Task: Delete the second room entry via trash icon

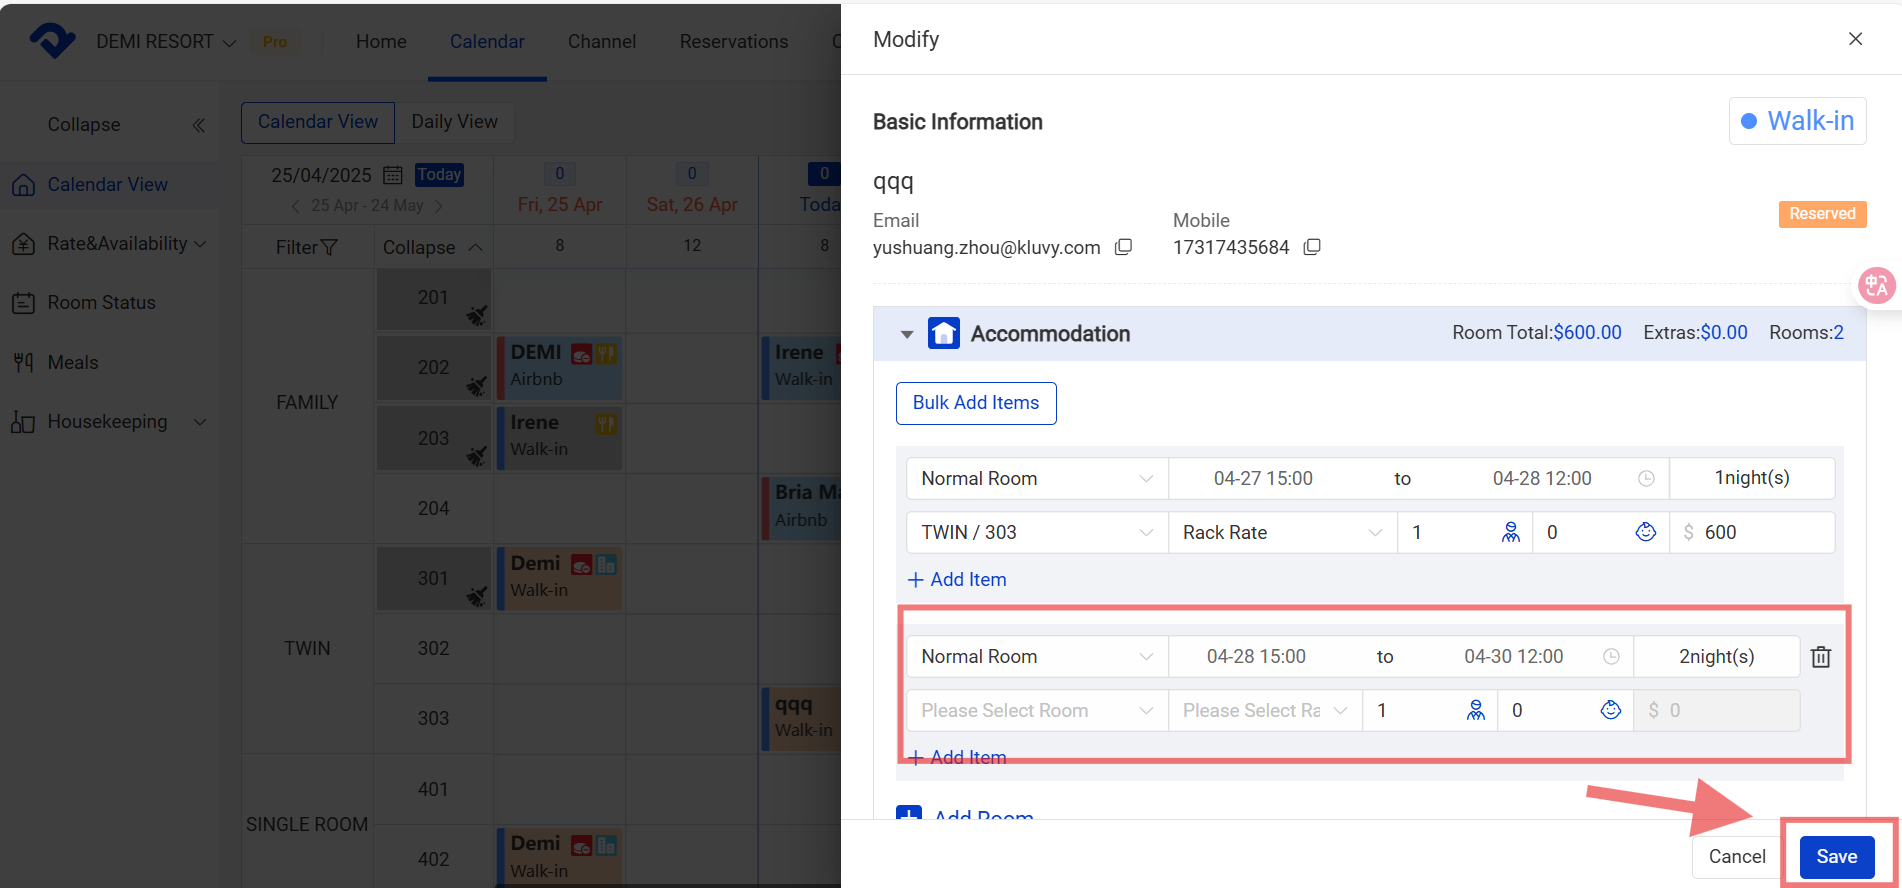Action: (1820, 657)
